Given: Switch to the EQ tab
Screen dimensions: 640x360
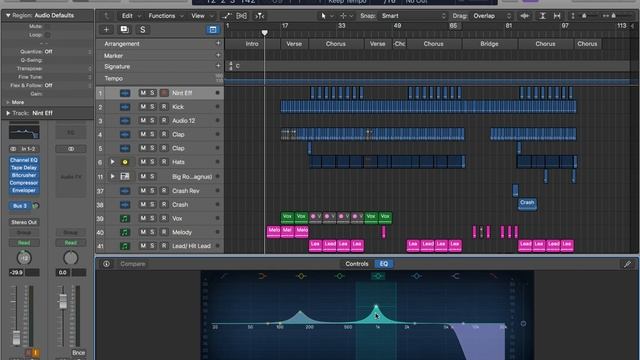Looking at the screenshot, I should coord(384,264).
